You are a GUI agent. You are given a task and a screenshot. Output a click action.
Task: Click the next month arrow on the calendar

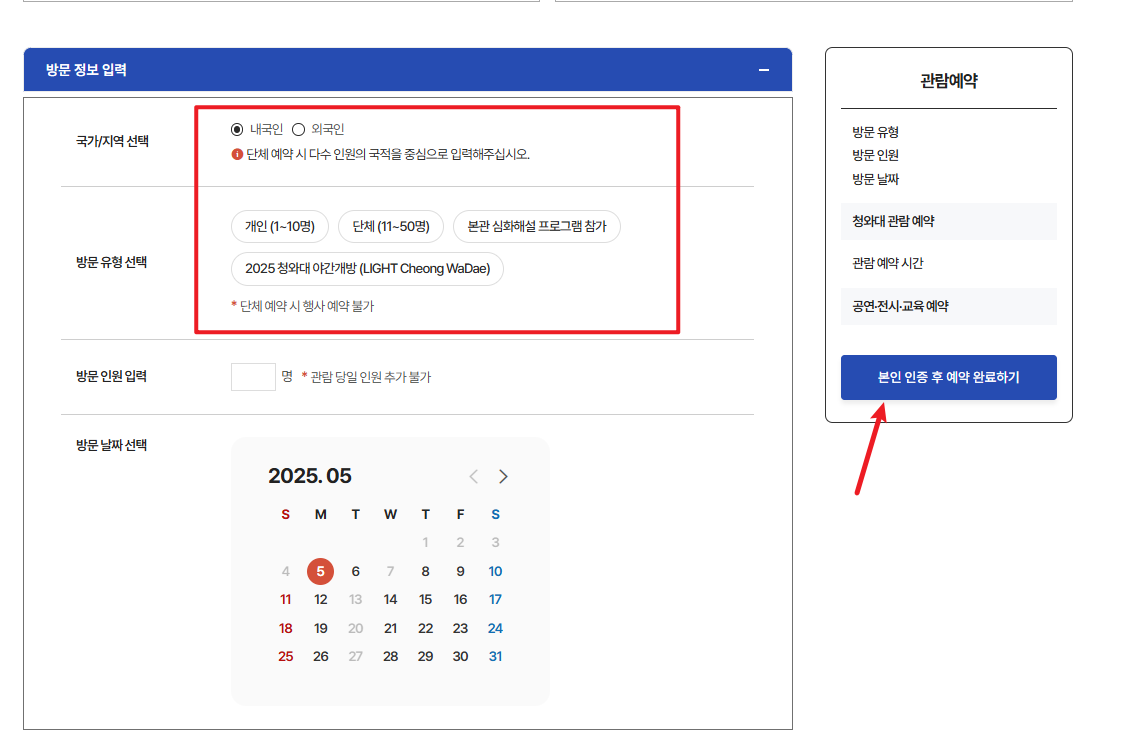pyautogui.click(x=503, y=476)
